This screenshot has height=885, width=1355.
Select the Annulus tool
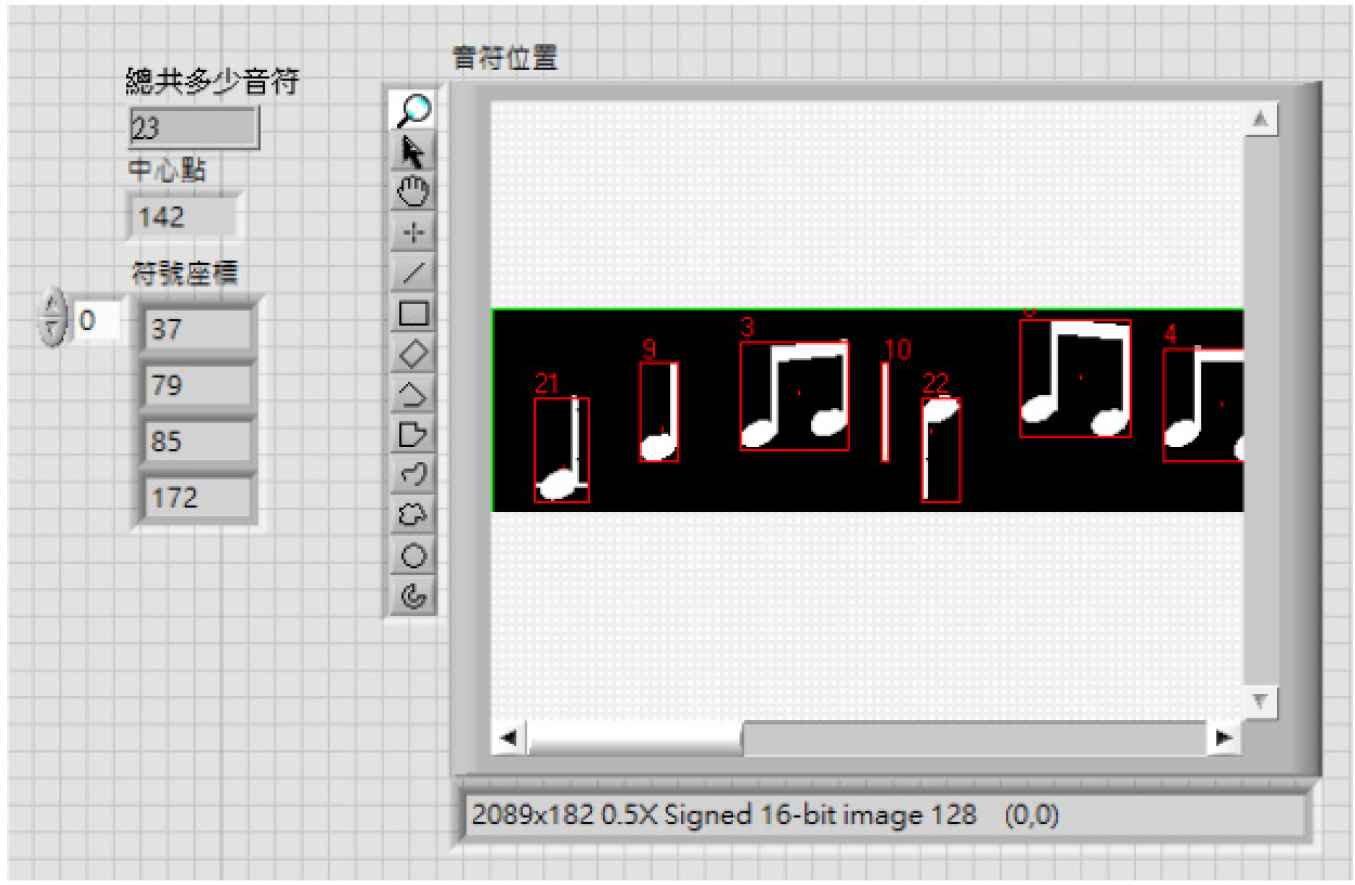413,596
